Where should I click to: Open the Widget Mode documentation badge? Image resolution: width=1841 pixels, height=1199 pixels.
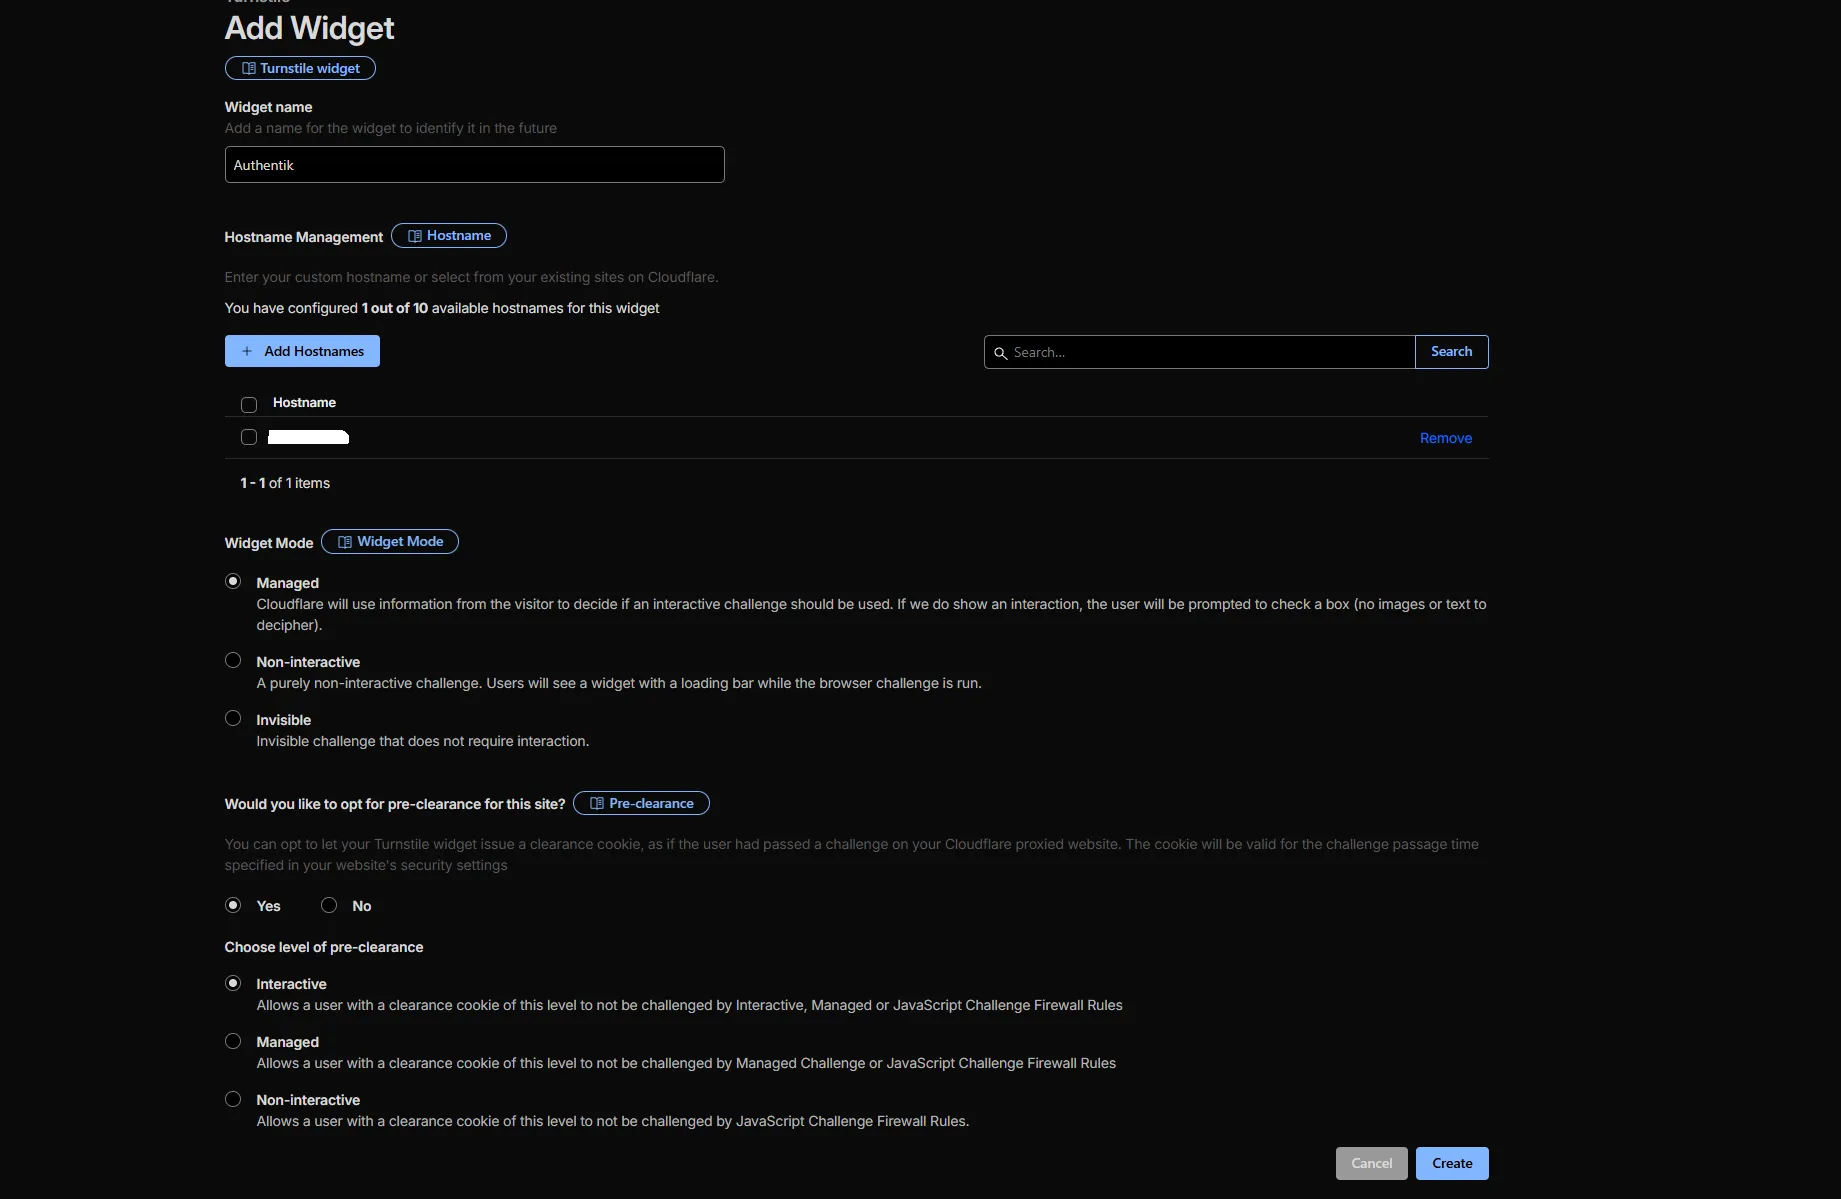(x=389, y=542)
